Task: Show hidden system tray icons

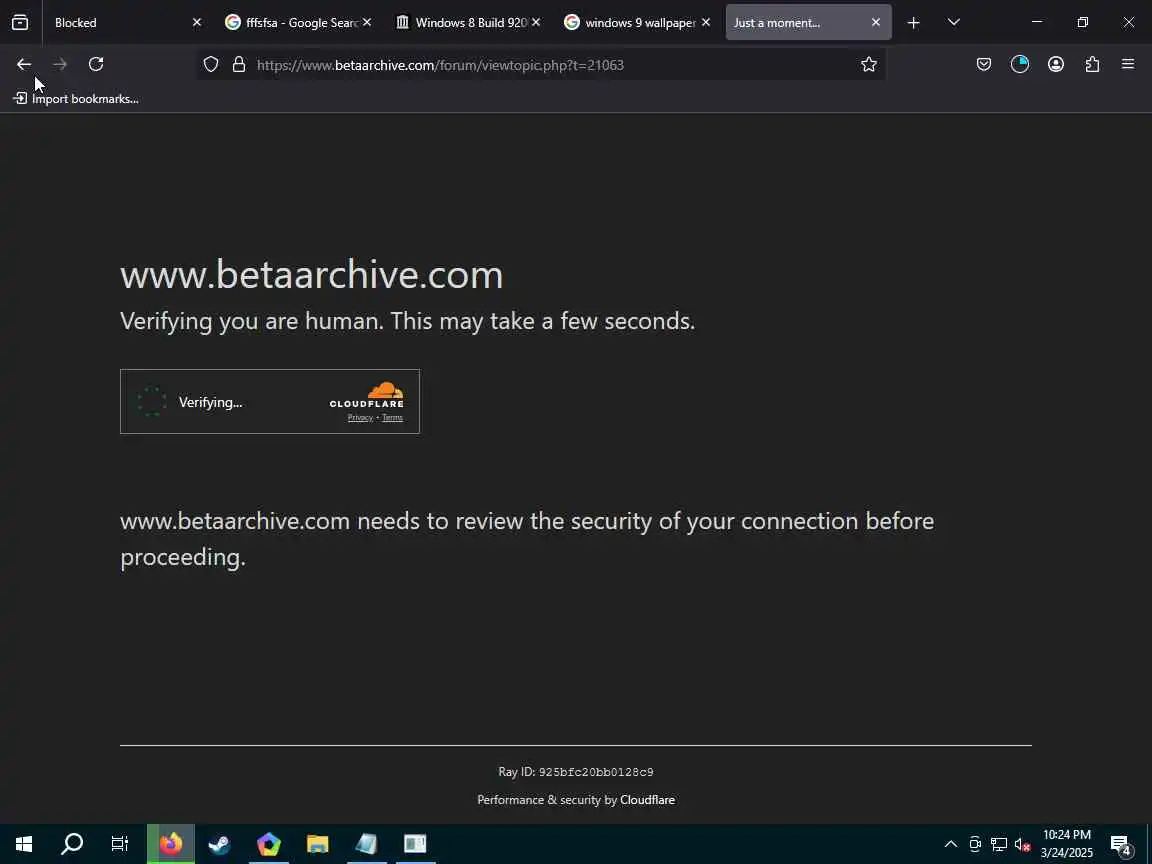Action: coord(951,844)
